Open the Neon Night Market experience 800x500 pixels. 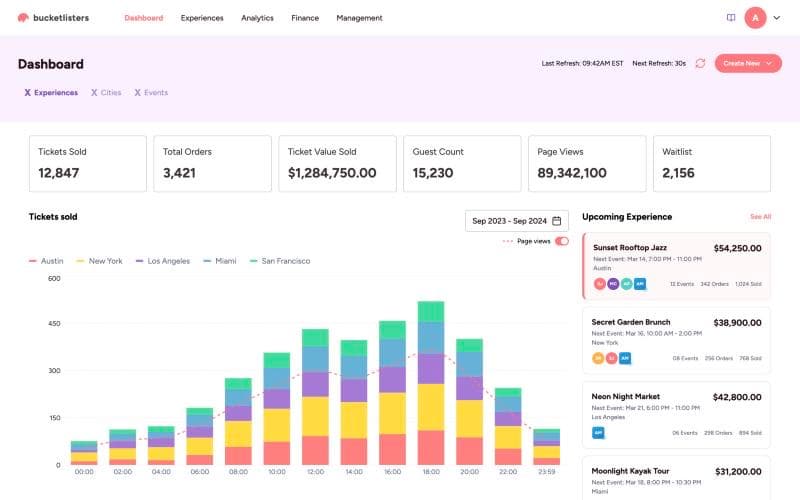(677, 415)
